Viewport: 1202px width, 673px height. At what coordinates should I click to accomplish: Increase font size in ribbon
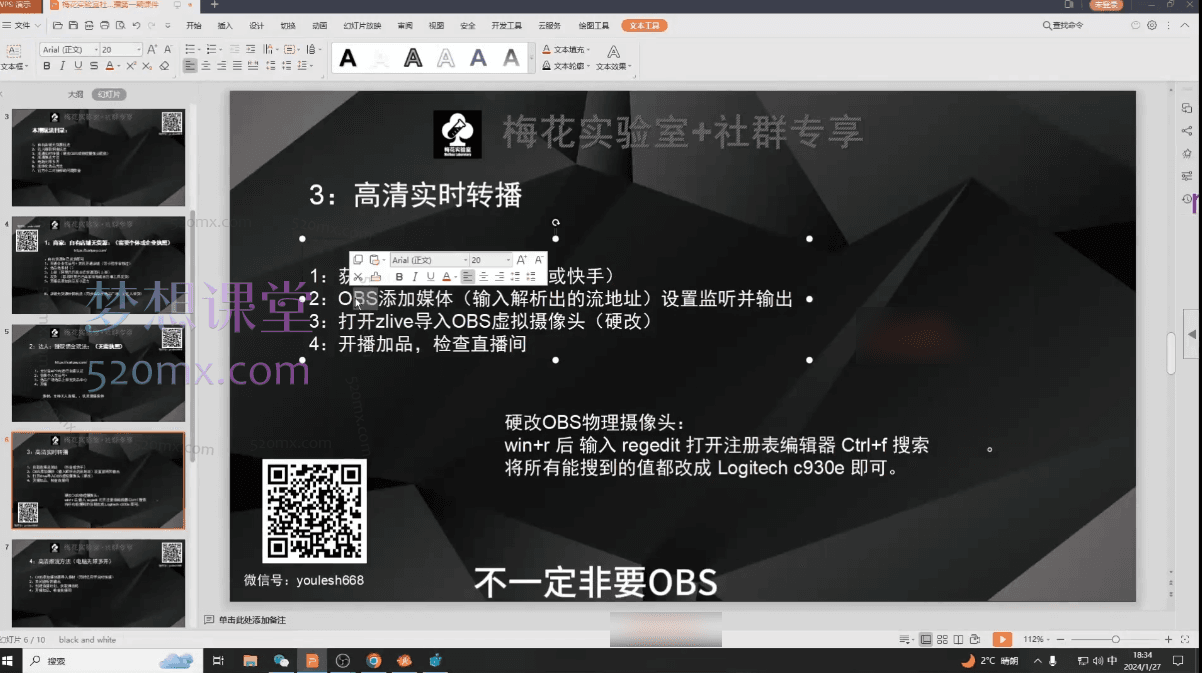point(153,49)
